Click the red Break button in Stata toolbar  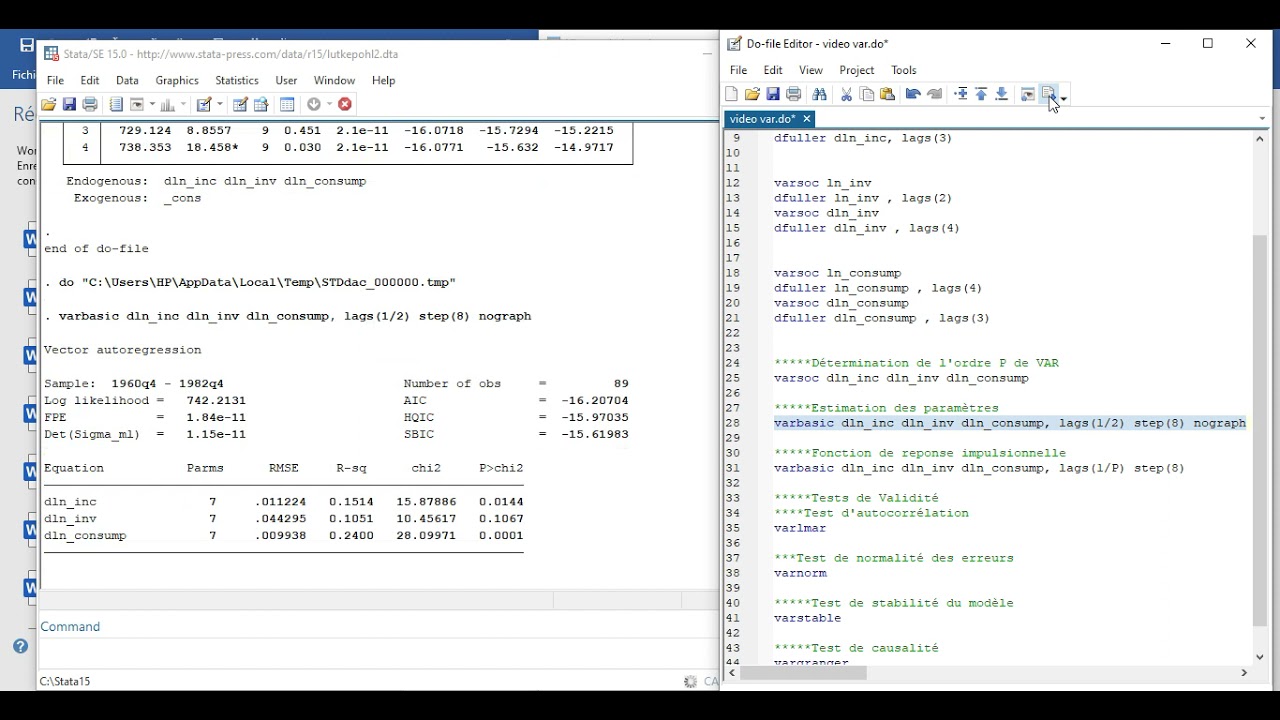click(x=345, y=104)
